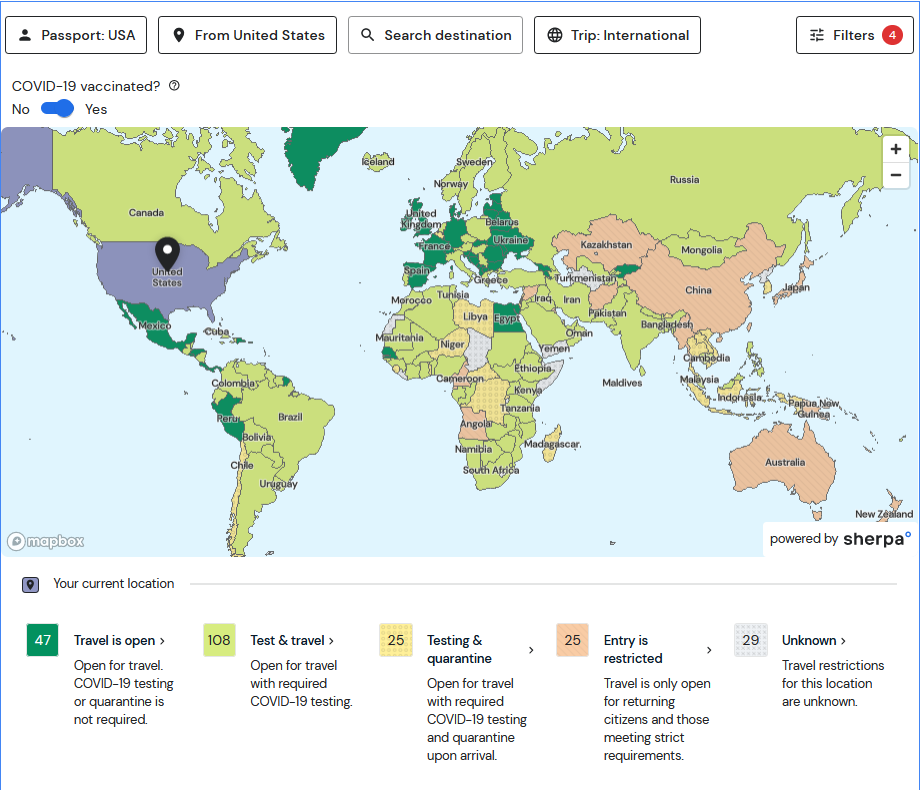Image resolution: width=922 pixels, height=790 pixels.
Task: Select the Yes vaccination label
Action: [96, 109]
